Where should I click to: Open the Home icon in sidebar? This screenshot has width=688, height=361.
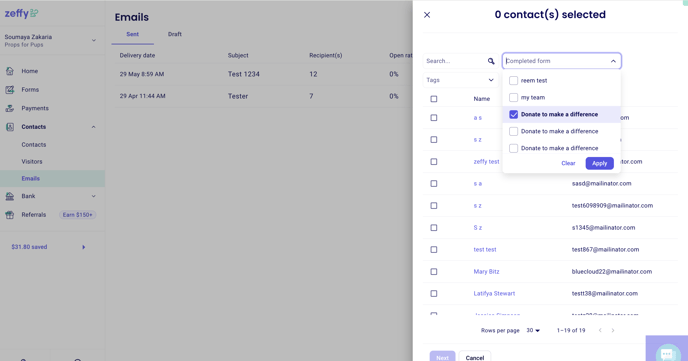point(10,71)
